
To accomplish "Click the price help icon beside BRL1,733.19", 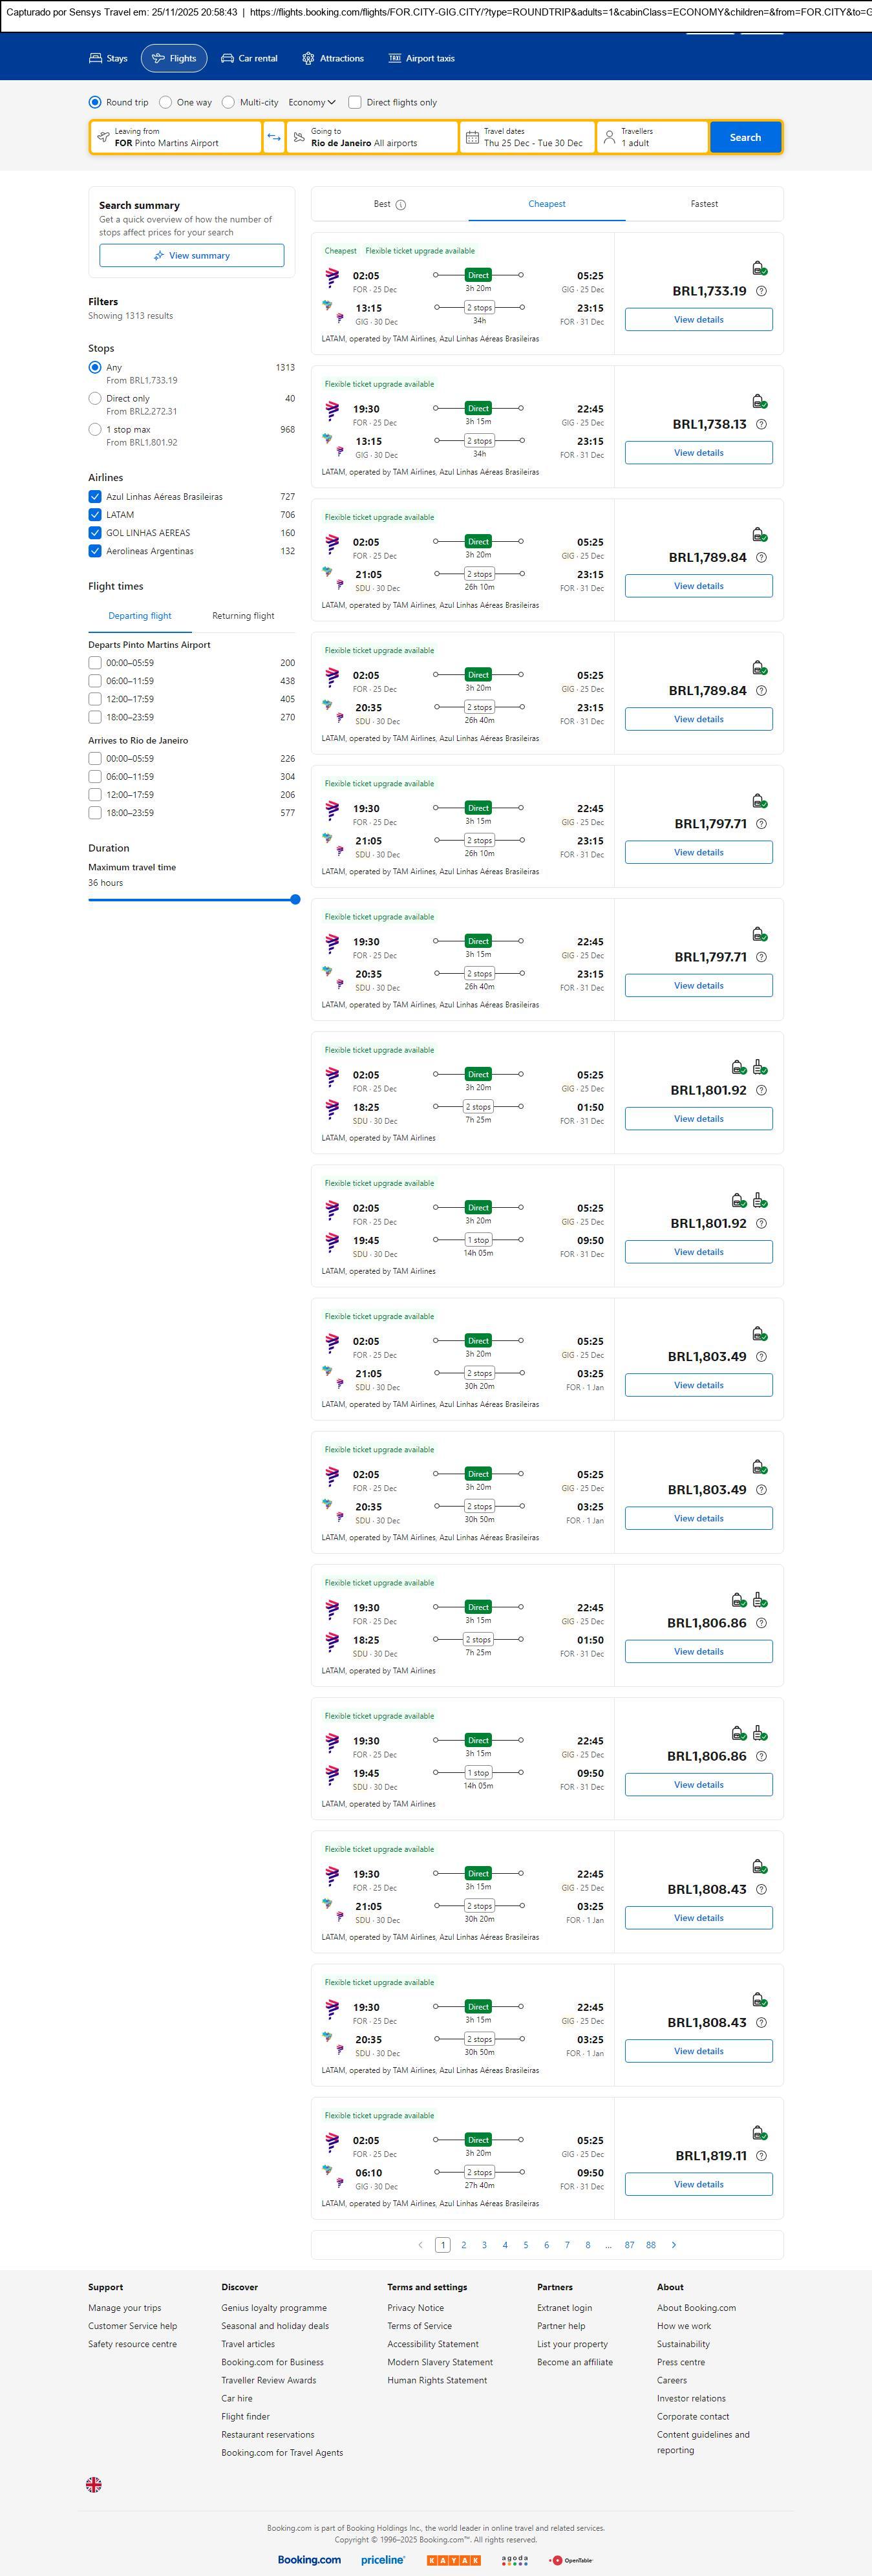I will [x=761, y=291].
